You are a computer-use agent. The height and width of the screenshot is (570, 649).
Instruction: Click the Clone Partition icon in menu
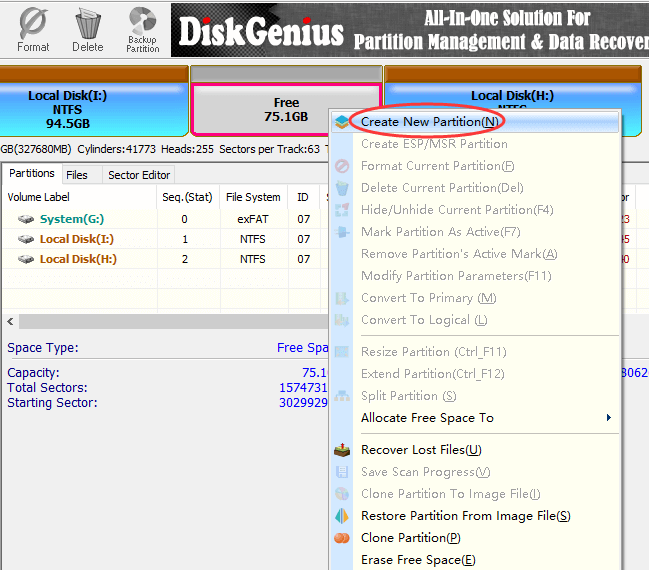tap(342, 538)
